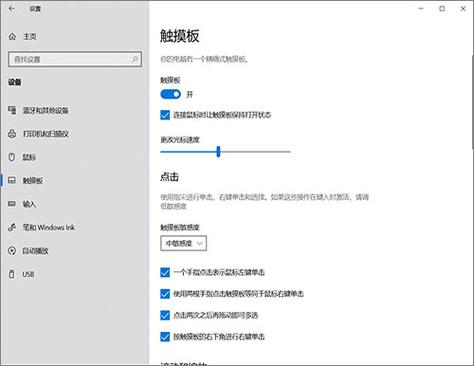Uncheck keep touchpad on when mouse connected
Screen dimensions: 474x366
165,115
